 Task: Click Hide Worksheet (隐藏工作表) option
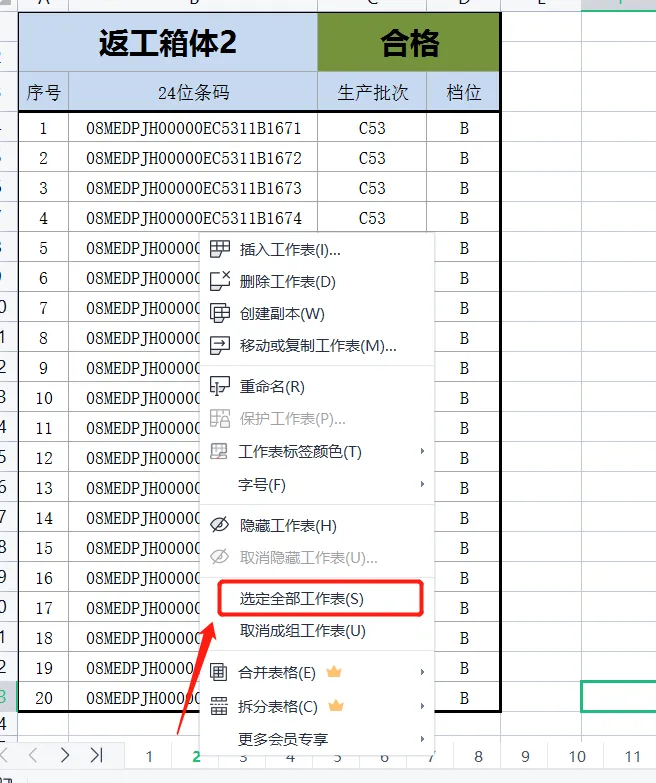pyautogui.click(x=317, y=525)
